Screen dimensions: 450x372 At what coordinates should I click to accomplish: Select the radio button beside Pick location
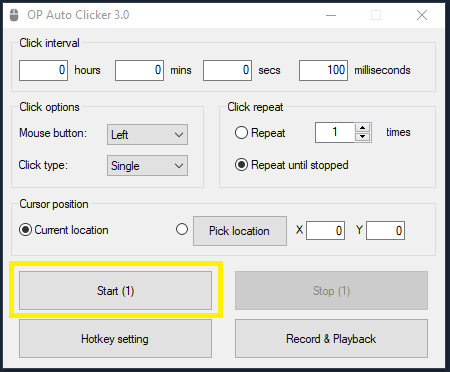click(182, 229)
